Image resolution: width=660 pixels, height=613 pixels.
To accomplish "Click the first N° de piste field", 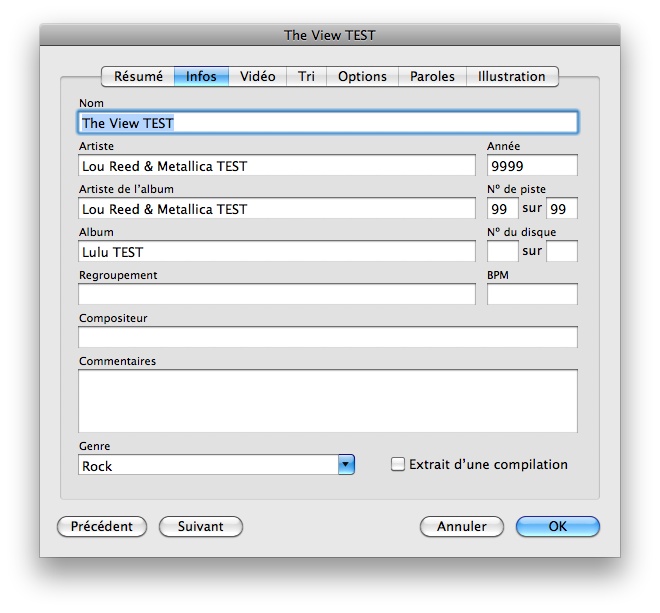I will (x=503, y=208).
